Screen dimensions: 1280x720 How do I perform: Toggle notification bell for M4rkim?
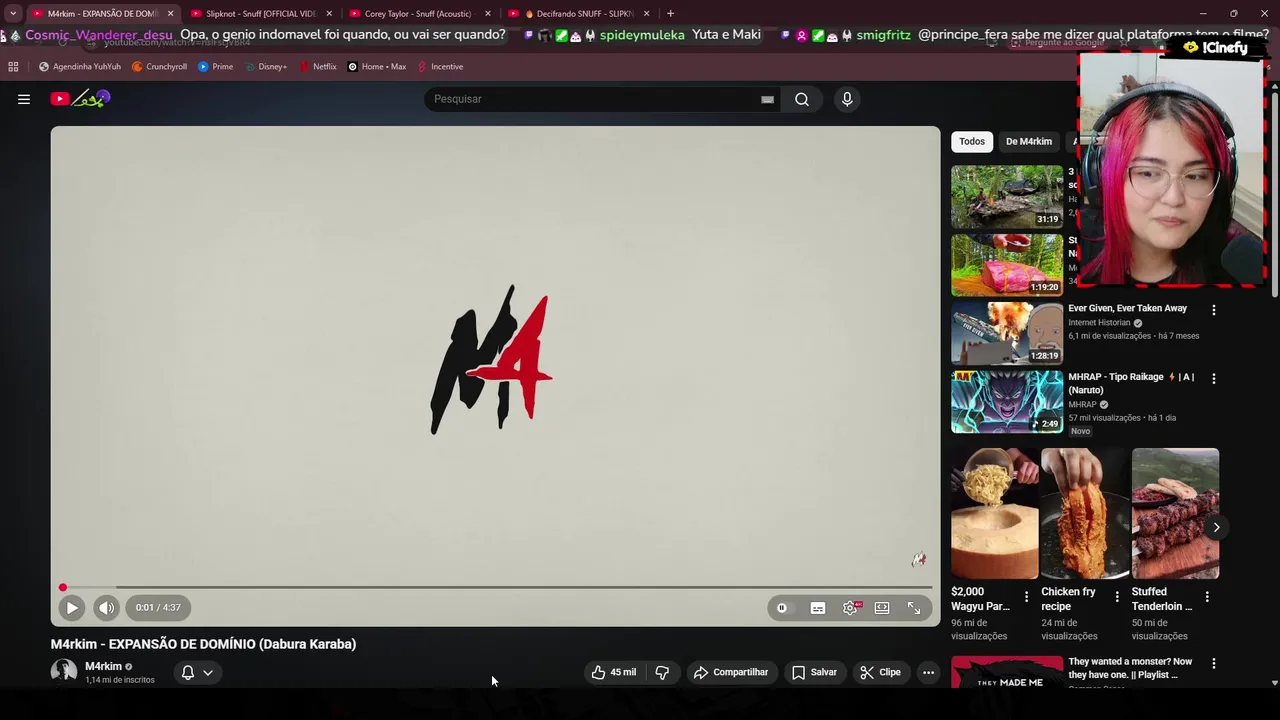(187, 672)
